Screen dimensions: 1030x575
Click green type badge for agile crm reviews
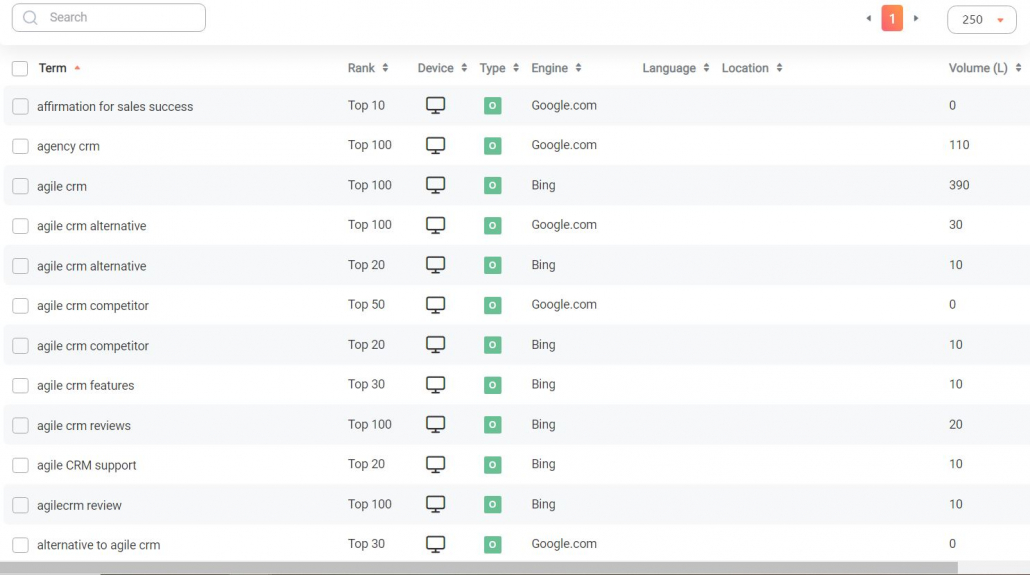(x=493, y=425)
